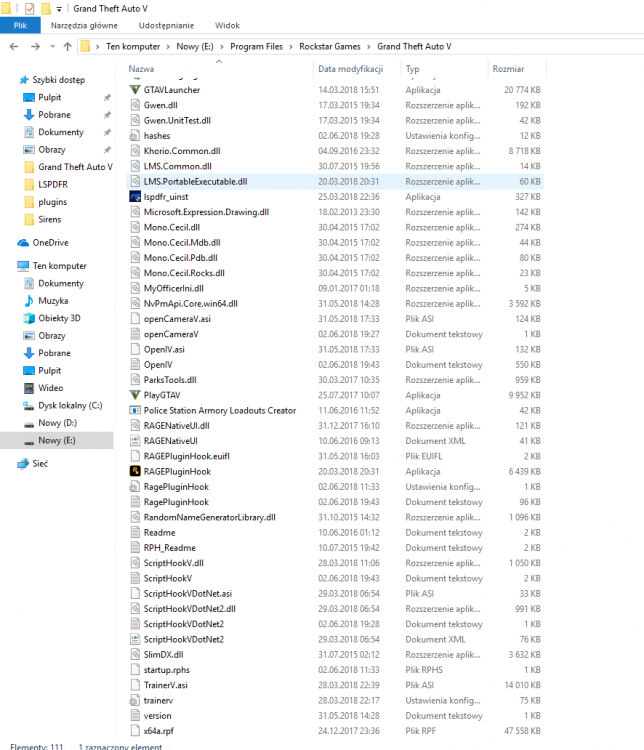Select the file startup.rphs

(x=334, y=670)
